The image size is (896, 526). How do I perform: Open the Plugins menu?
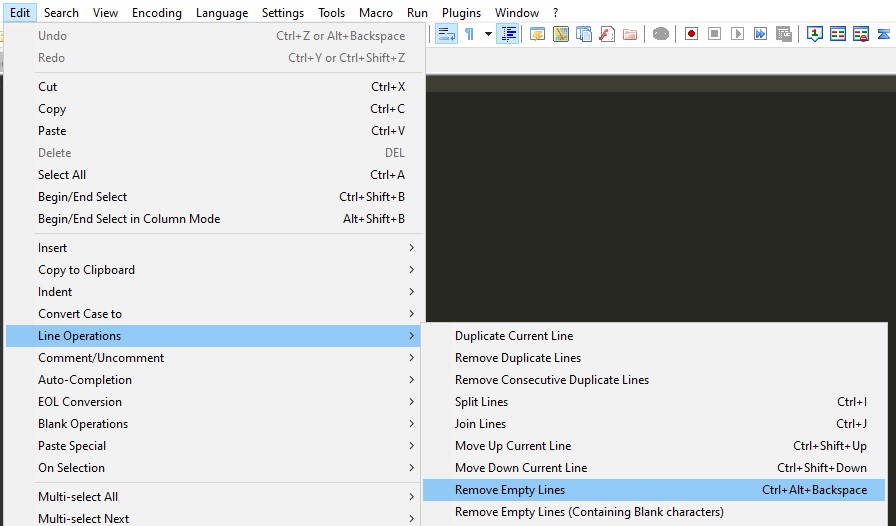point(461,13)
